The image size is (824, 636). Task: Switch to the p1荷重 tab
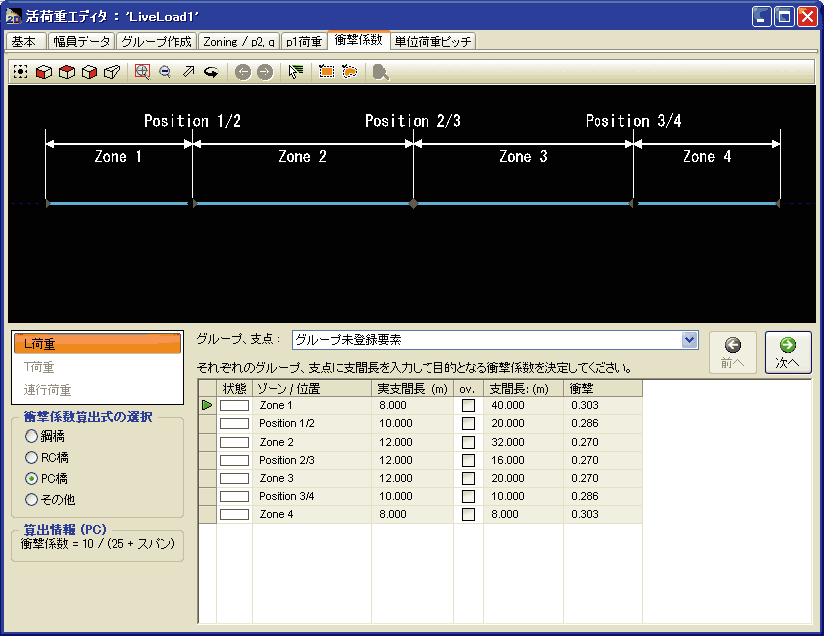303,42
